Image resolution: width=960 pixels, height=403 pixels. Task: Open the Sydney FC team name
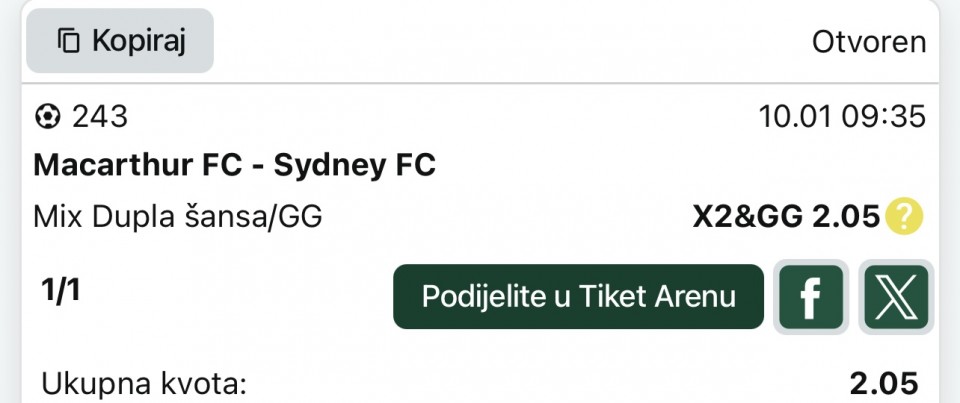coord(355,165)
